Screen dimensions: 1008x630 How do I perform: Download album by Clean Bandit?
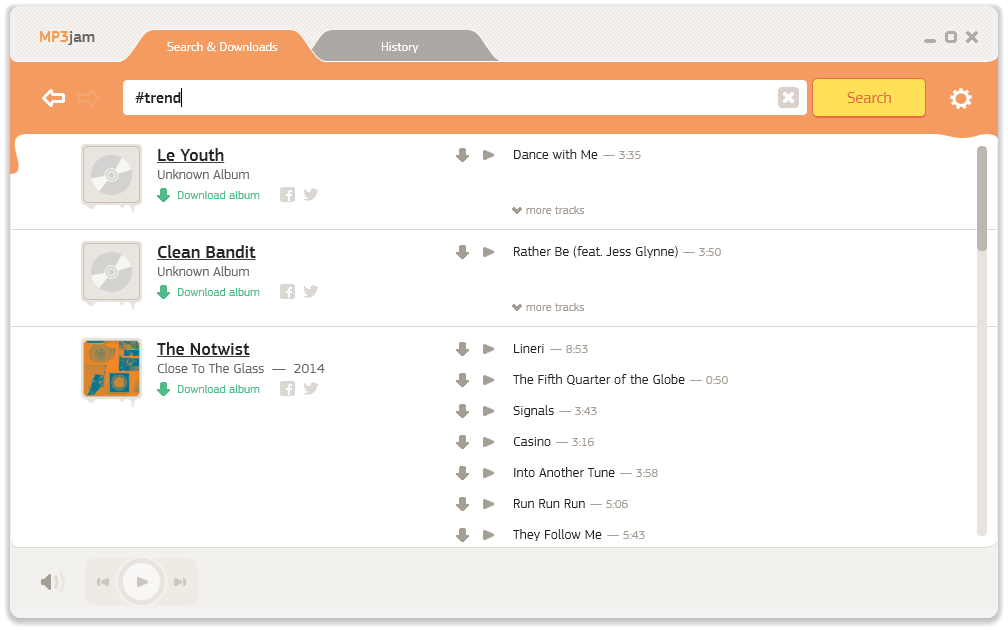point(209,292)
